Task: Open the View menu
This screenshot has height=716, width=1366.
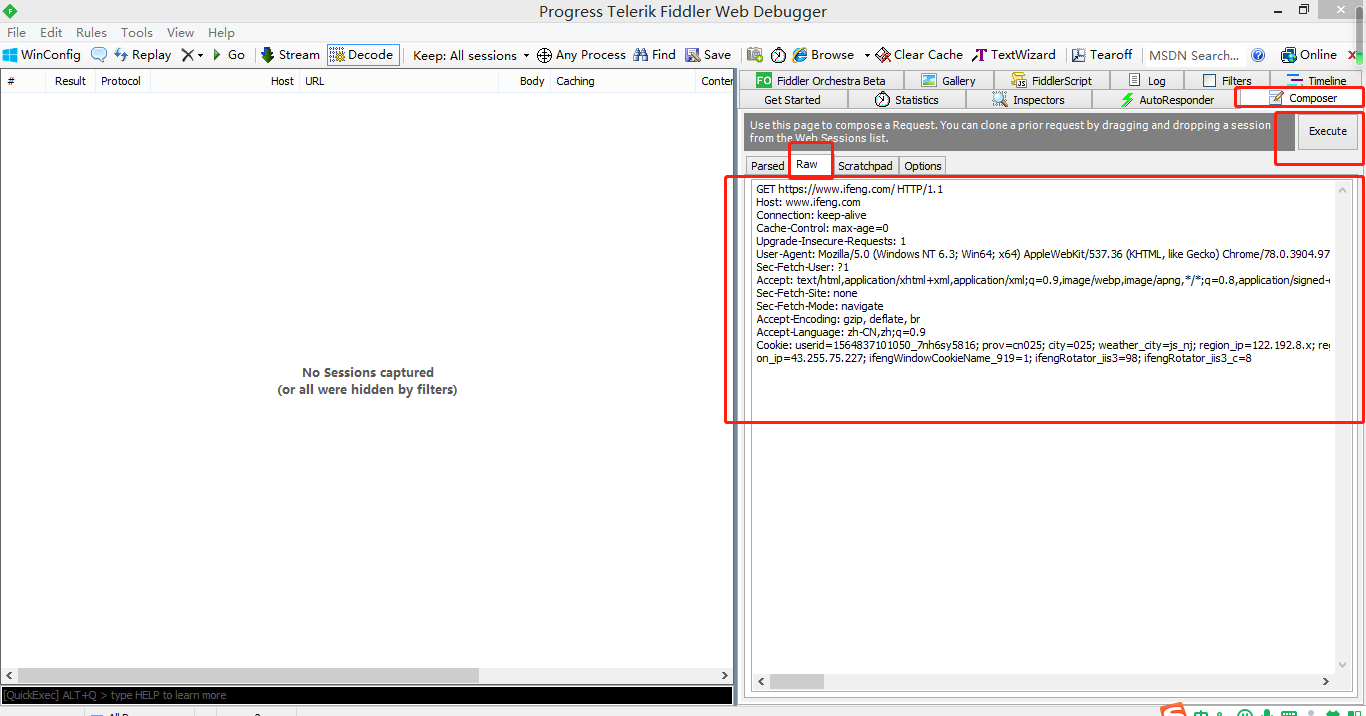Action: pyautogui.click(x=180, y=33)
